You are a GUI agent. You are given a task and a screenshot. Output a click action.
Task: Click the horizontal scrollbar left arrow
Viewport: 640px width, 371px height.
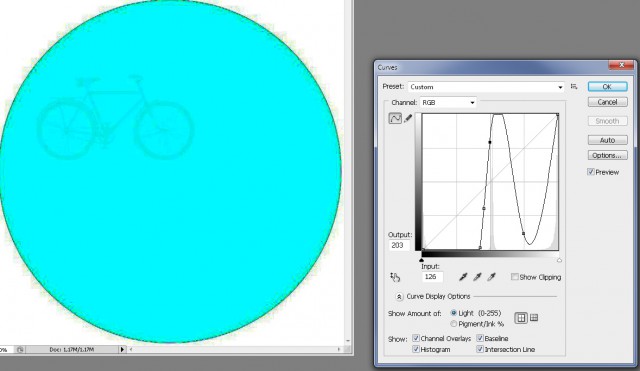pyautogui.click(x=131, y=349)
